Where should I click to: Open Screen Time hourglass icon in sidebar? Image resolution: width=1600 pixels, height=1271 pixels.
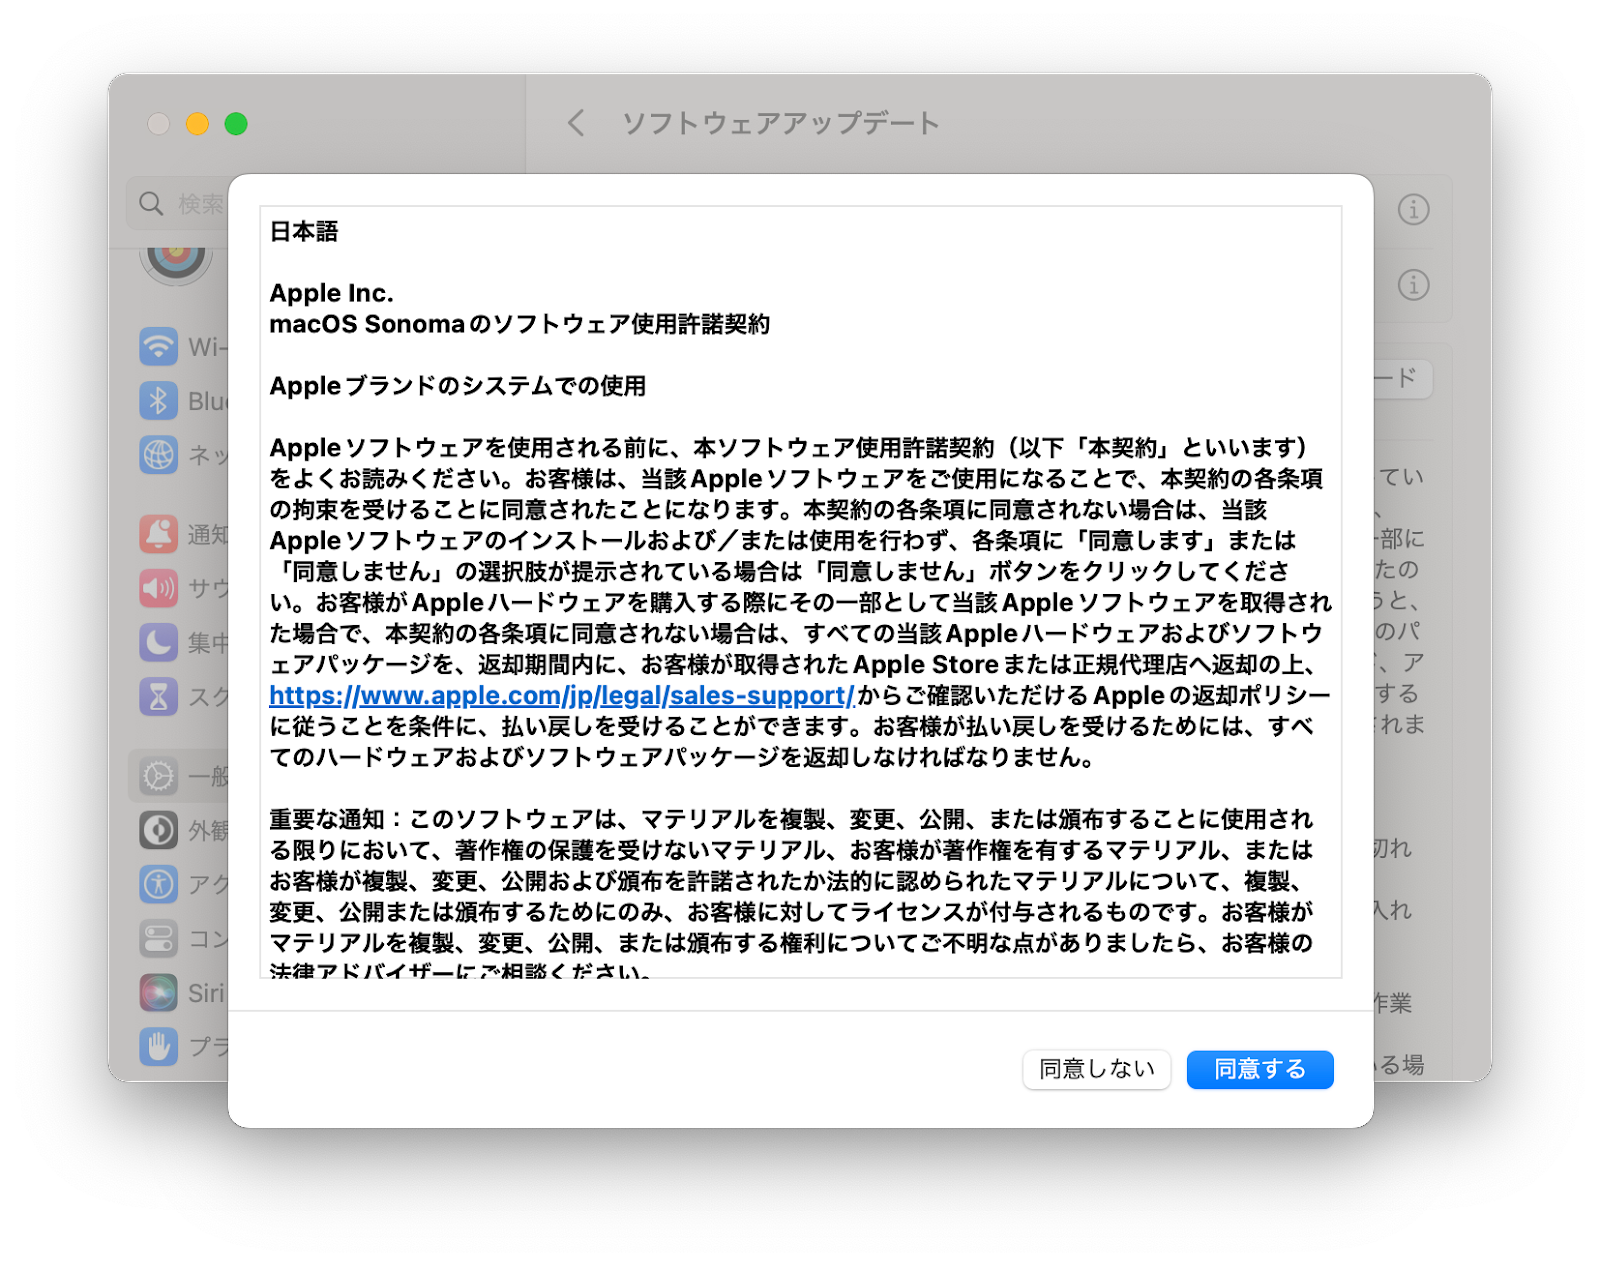(158, 696)
